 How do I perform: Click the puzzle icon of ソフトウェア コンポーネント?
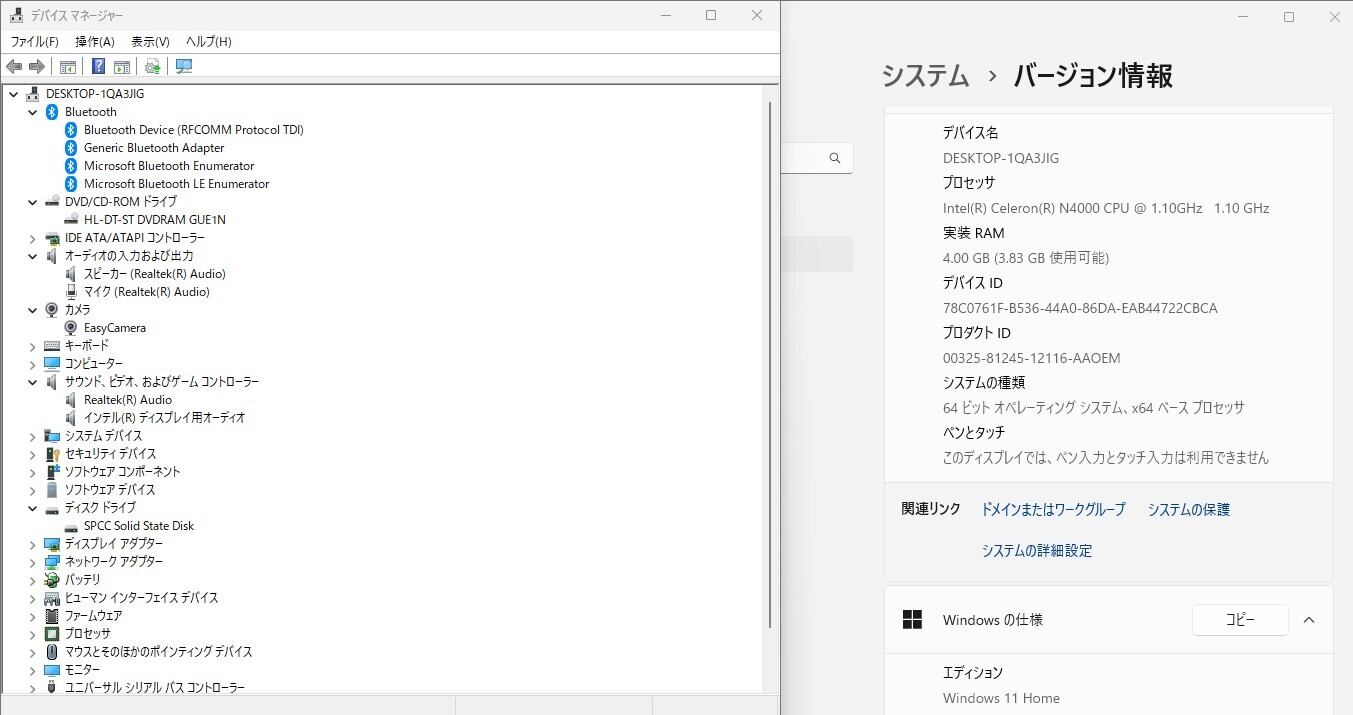tap(52, 472)
